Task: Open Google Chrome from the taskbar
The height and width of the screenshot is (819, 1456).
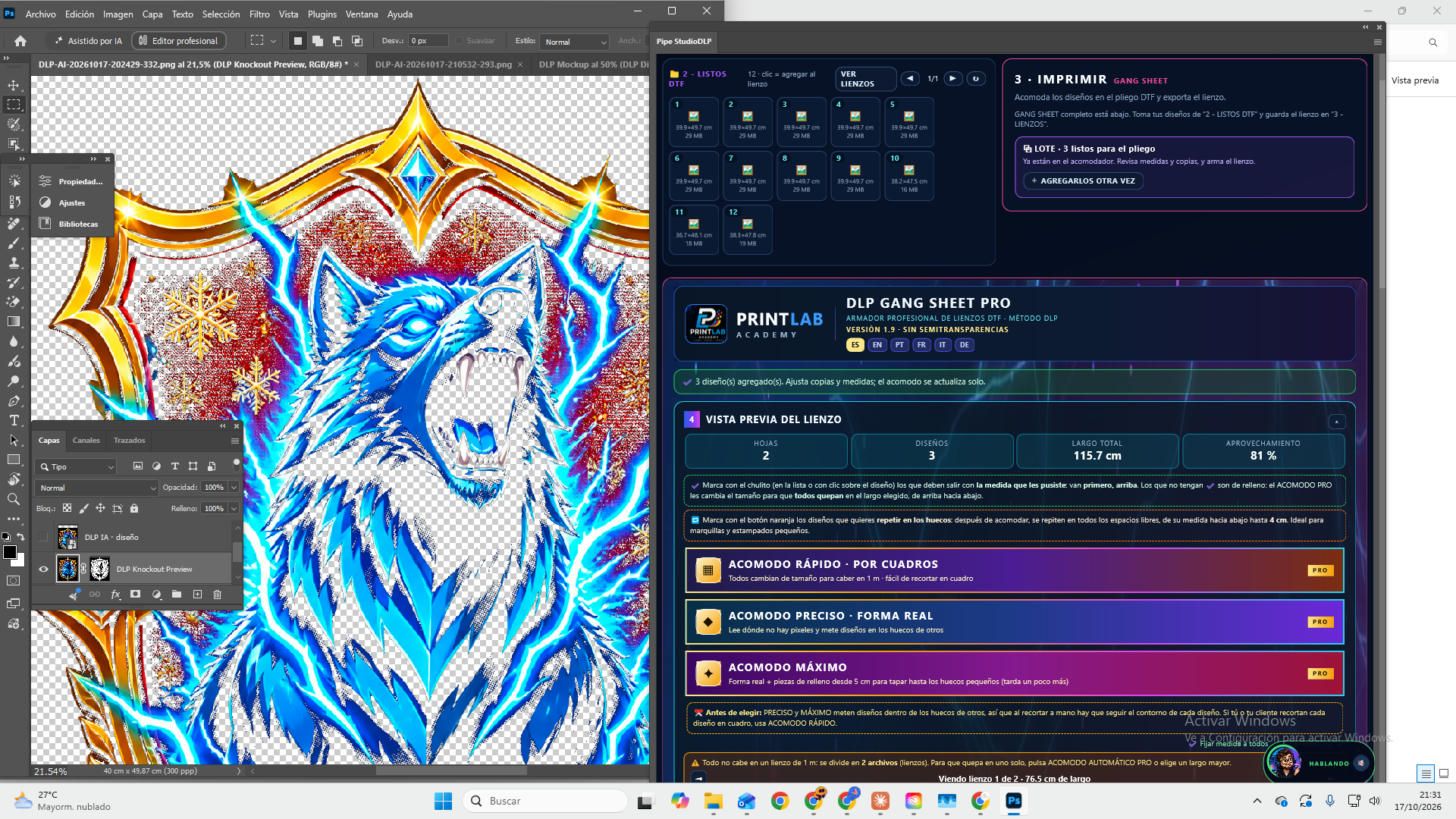Action: [780, 801]
